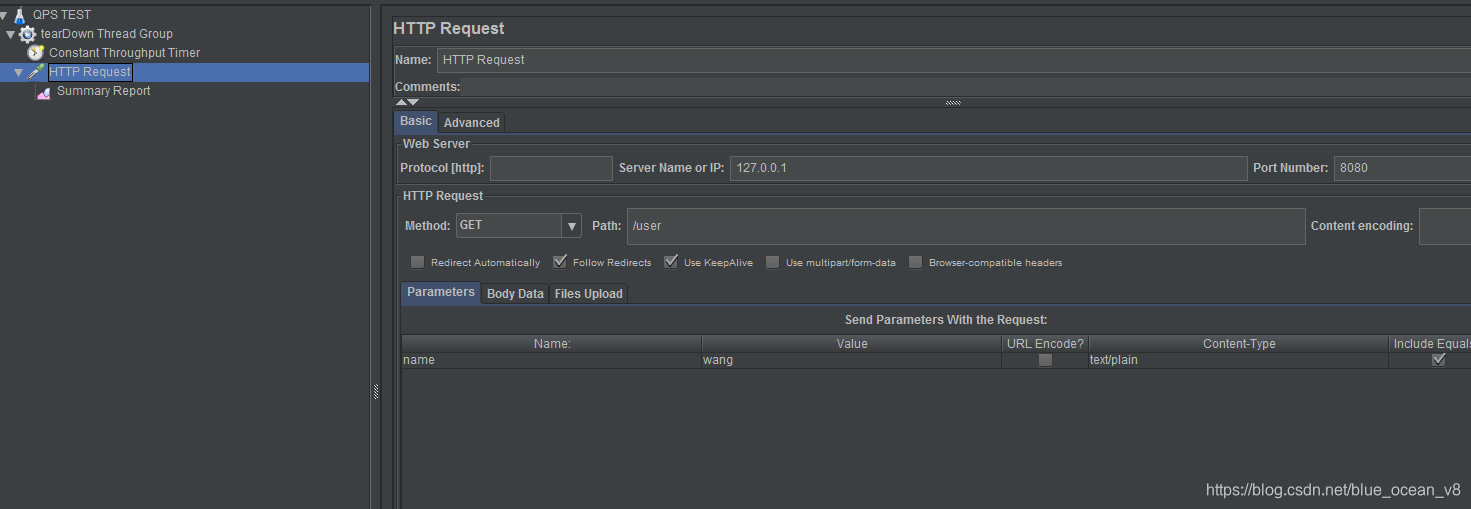1471x509 pixels.
Task: Click the URL Encode? column header
Action: point(1045,344)
